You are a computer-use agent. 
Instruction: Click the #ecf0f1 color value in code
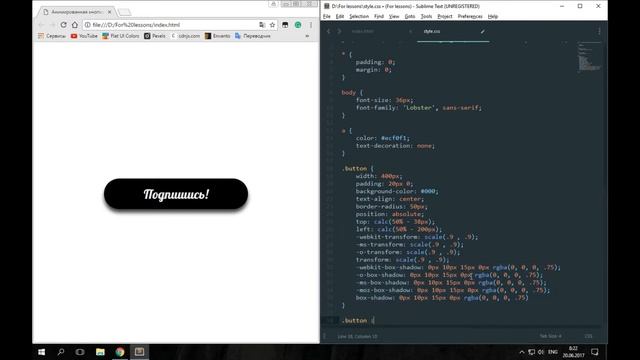tap(395, 138)
